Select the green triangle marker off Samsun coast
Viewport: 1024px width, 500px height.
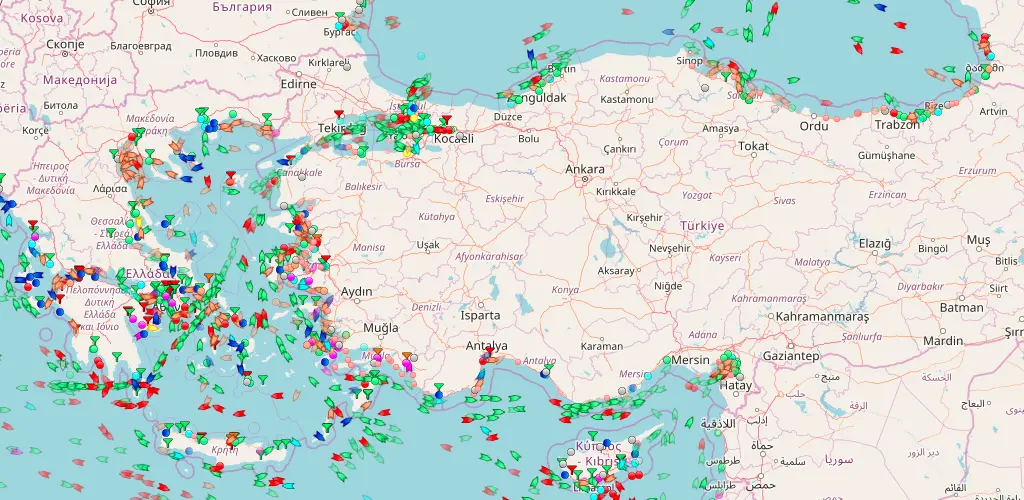[x=725, y=77]
